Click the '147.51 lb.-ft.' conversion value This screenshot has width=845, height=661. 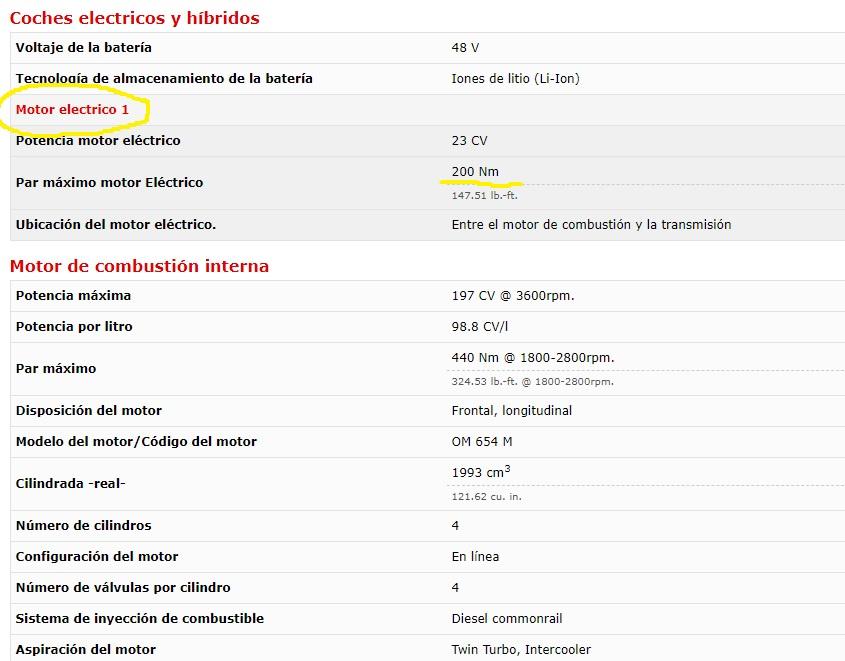pos(484,196)
